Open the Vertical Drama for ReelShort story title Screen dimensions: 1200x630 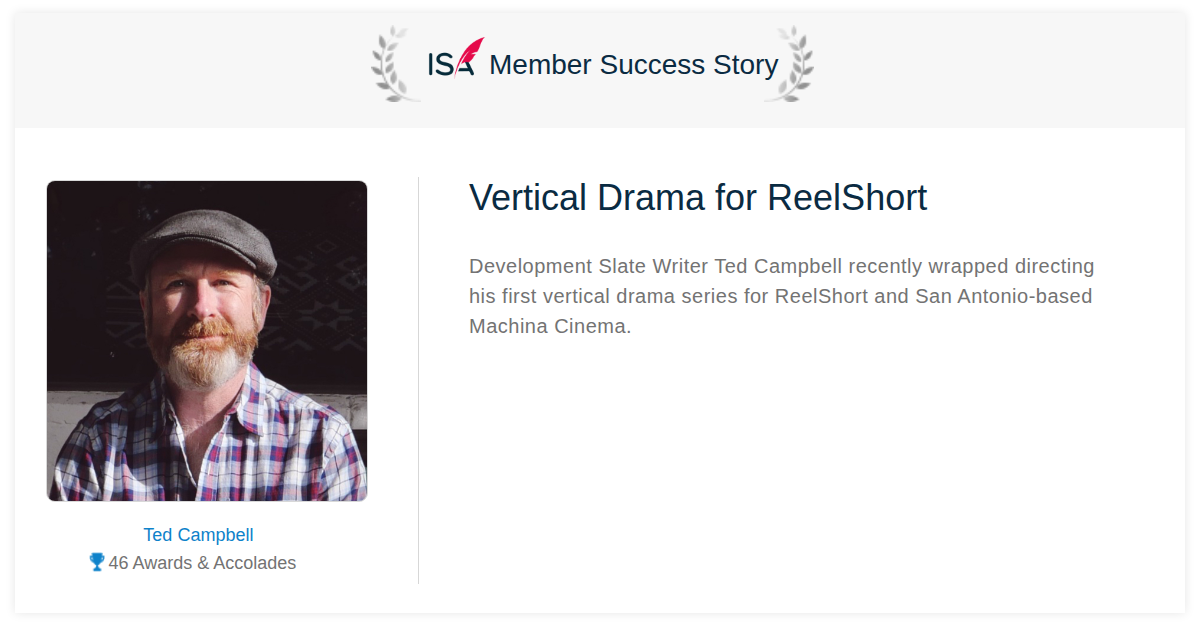pyautogui.click(x=698, y=198)
